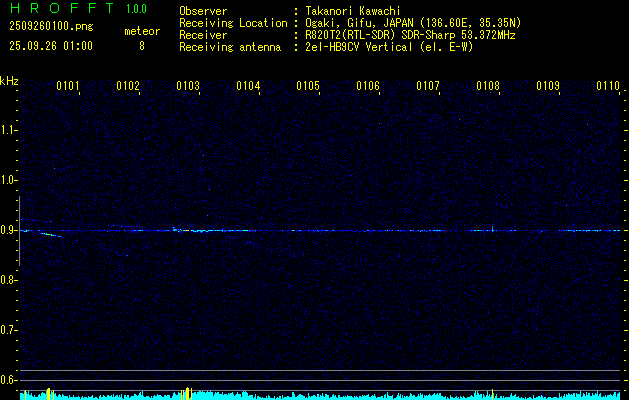
Task: Click receiver R820T2(RTL-SDR) SDR-Sharp 53.372MHz
Action: (x=410, y=35)
